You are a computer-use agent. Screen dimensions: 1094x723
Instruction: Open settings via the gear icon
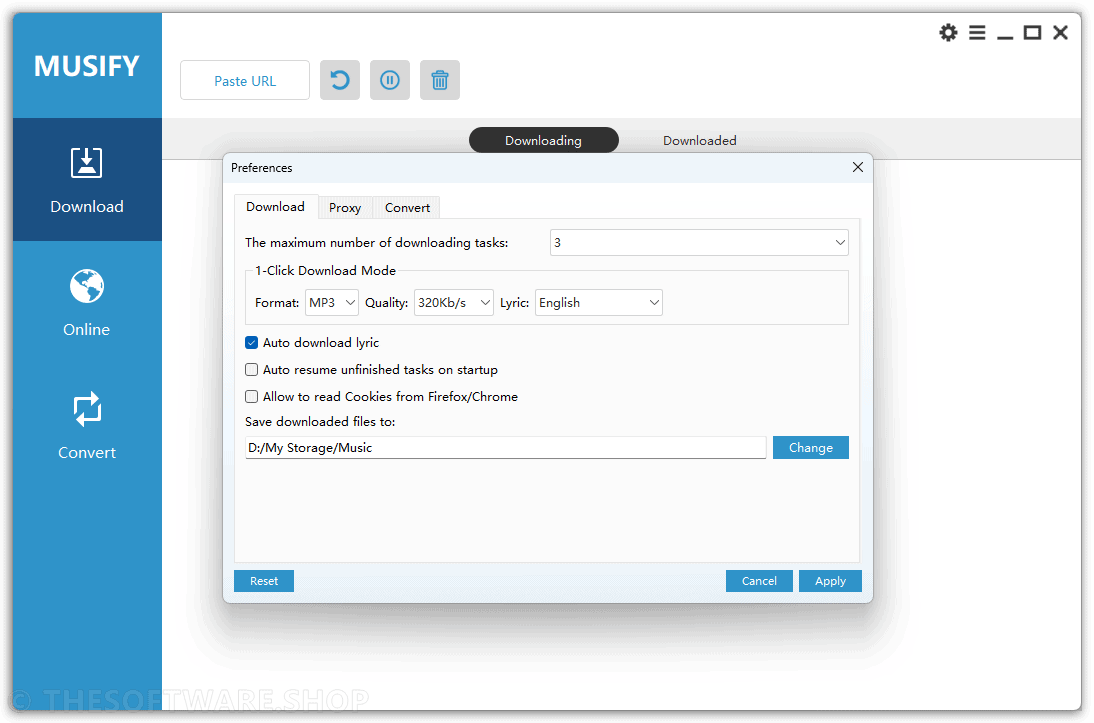[947, 33]
